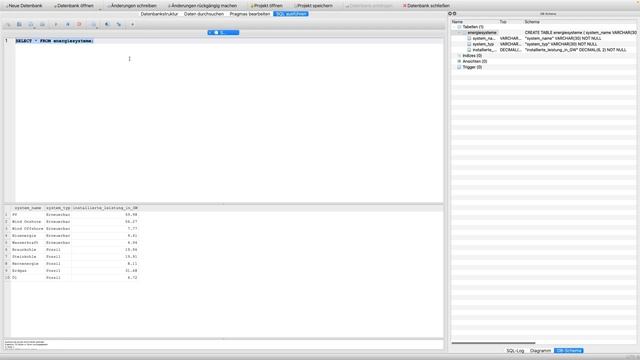Image resolution: width=640 pixels, height=360 pixels.
Task: Click Änderungen schreiben
Action: pos(132,6)
